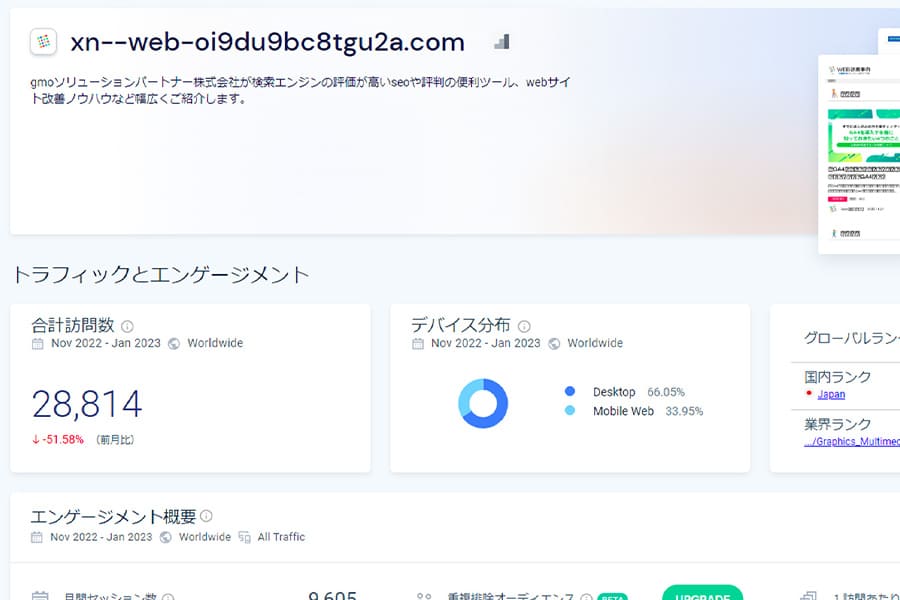Image resolution: width=900 pixels, height=600 pixels.
Task: Click the people icon beside 重複排除オーディエンス
Action: 424,597
